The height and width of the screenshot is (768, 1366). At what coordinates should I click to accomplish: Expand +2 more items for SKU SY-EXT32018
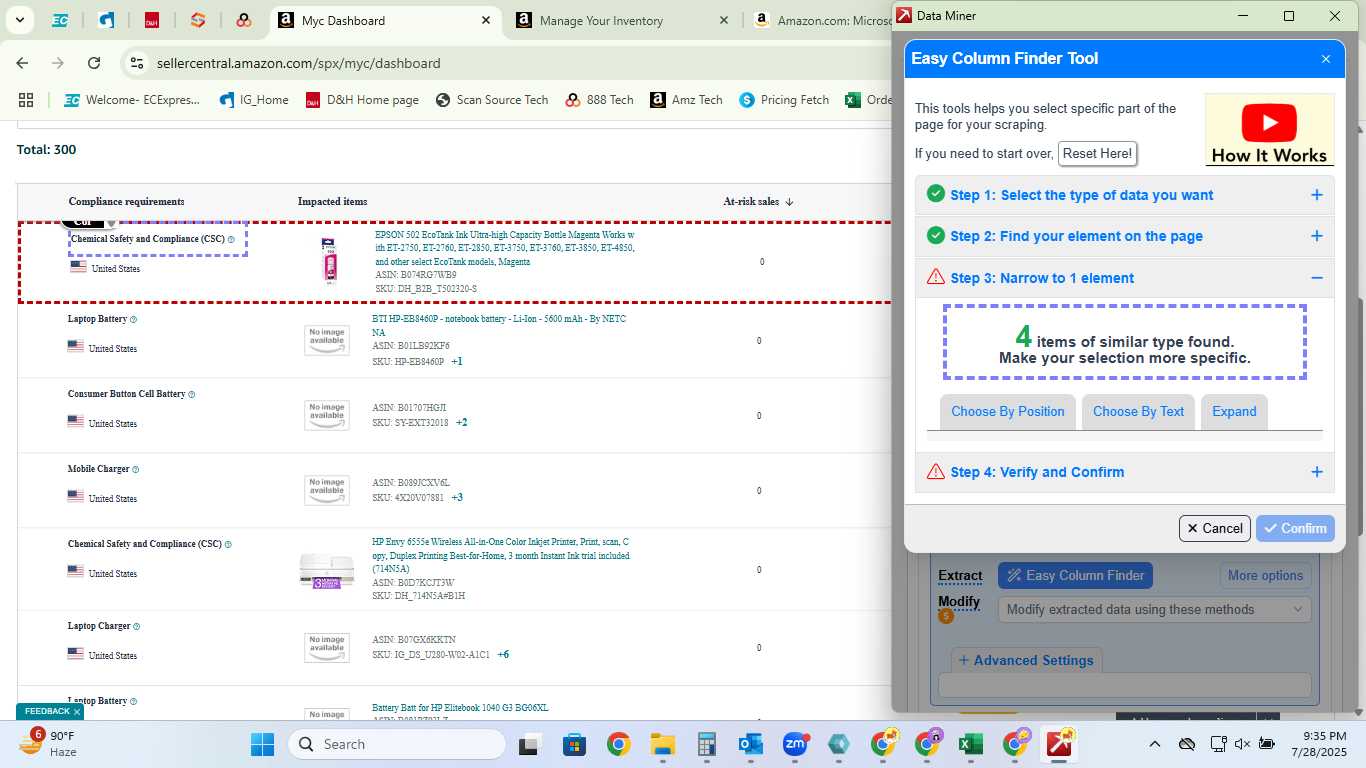[x=462, y=422]
